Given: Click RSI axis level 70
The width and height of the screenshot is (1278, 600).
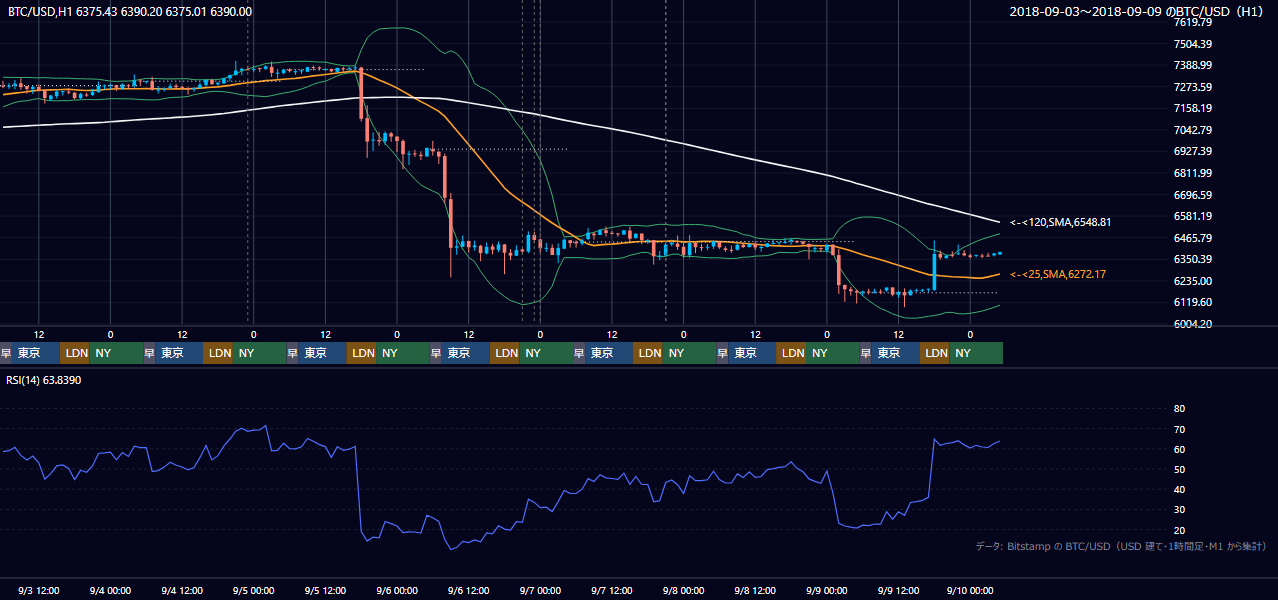Looking at the screenshot, I should 1179,429.
